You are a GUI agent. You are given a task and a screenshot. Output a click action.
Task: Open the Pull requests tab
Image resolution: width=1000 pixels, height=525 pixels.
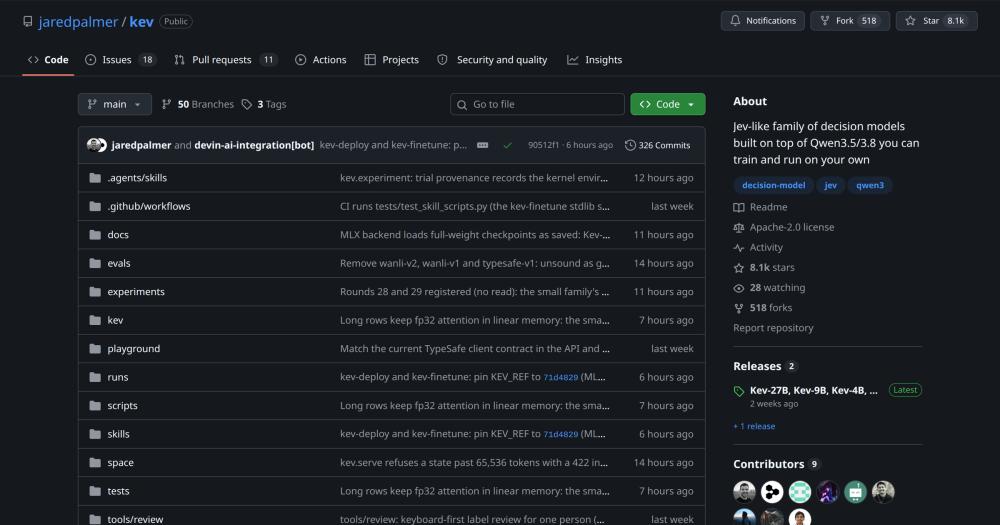point(225,59)
